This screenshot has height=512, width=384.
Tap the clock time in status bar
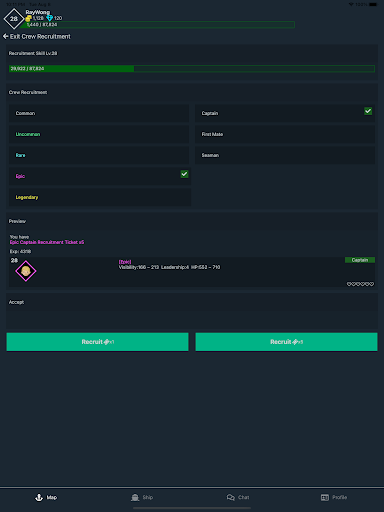click(16, 4)
